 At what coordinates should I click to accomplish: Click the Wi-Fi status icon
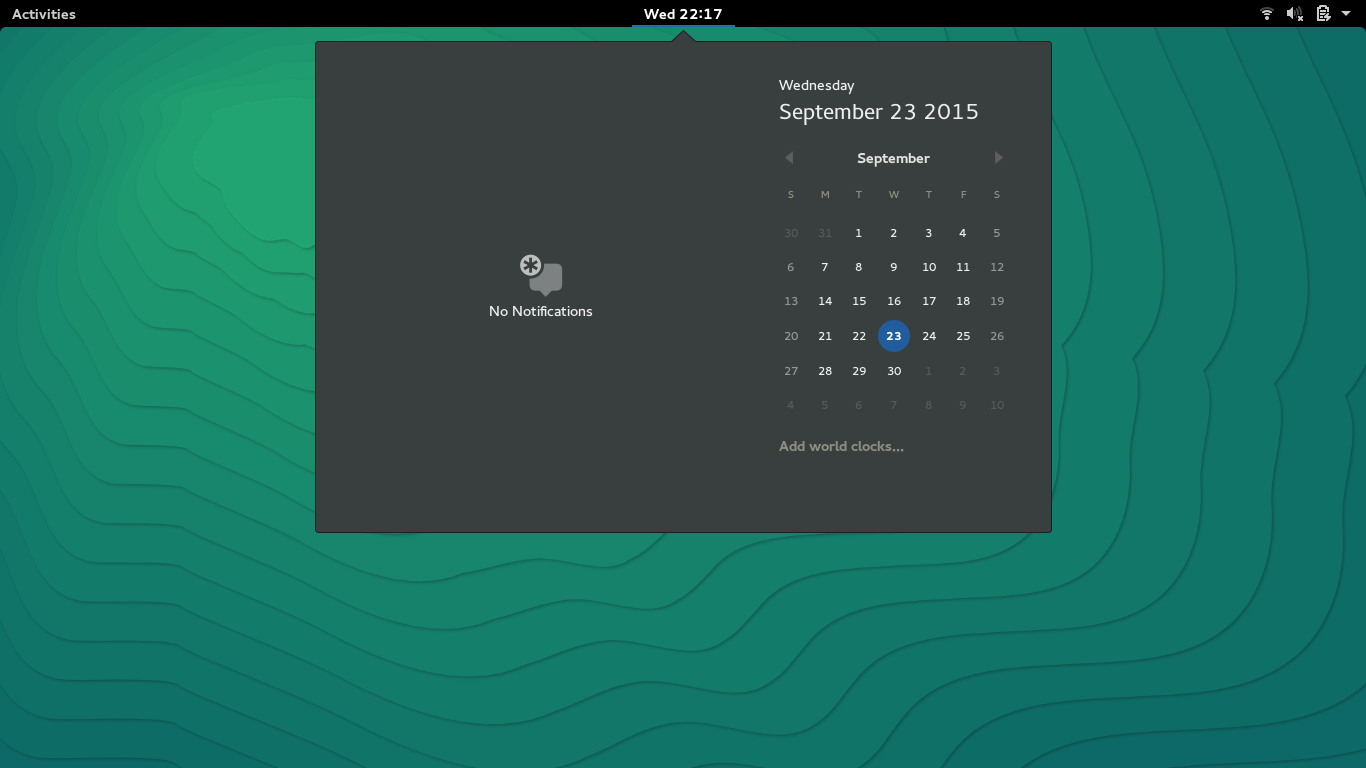point(1267,14)
